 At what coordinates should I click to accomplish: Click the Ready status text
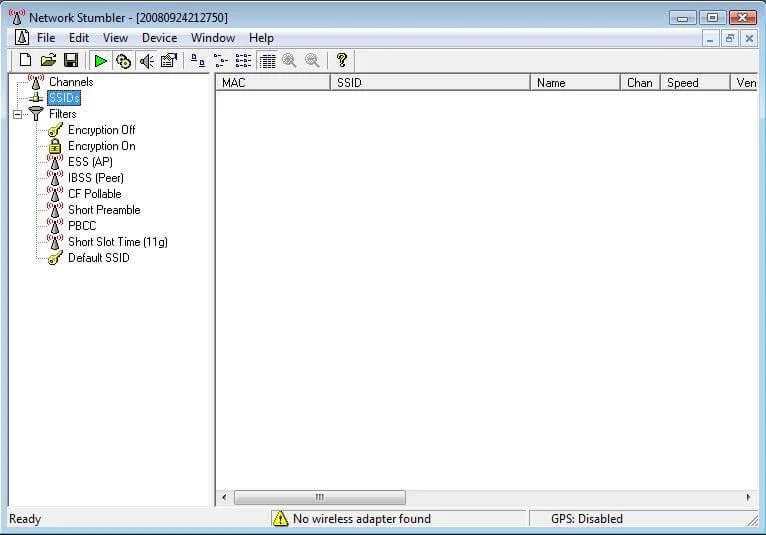(x=25, y=519)
